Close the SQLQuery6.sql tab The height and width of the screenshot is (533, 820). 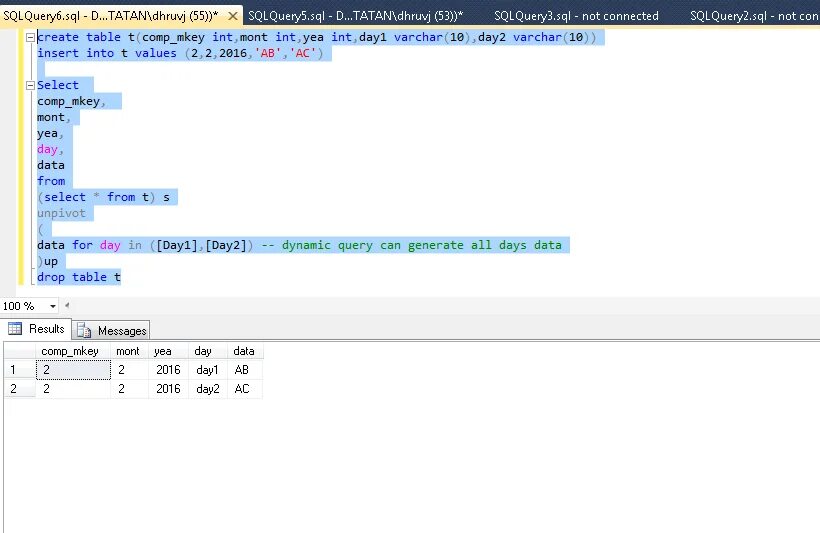(x=233, y=16)
